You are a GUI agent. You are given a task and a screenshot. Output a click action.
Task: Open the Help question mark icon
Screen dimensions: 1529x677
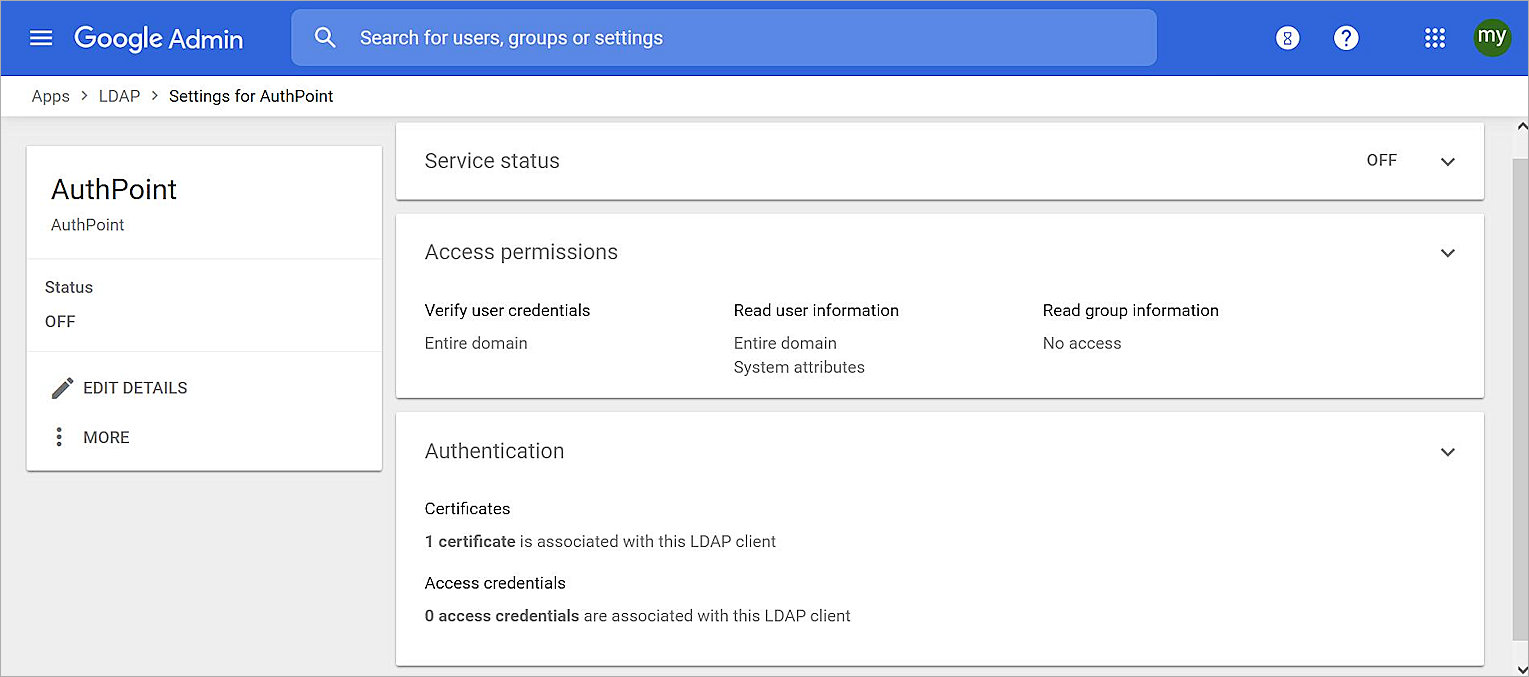pos(1346,38)
